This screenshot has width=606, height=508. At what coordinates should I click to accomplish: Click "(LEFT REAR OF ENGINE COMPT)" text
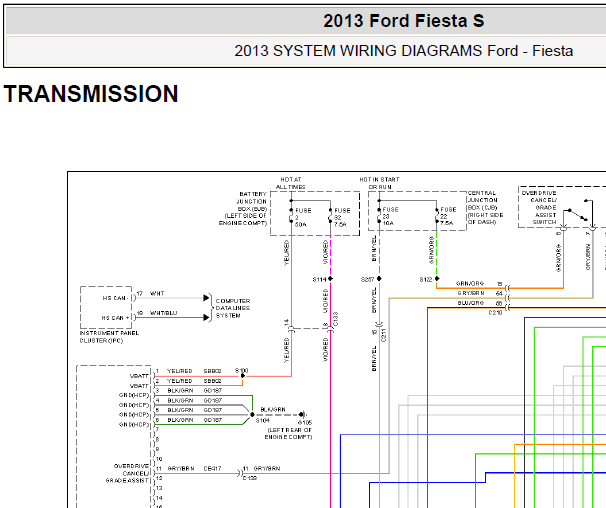click(x=288, y=433)
